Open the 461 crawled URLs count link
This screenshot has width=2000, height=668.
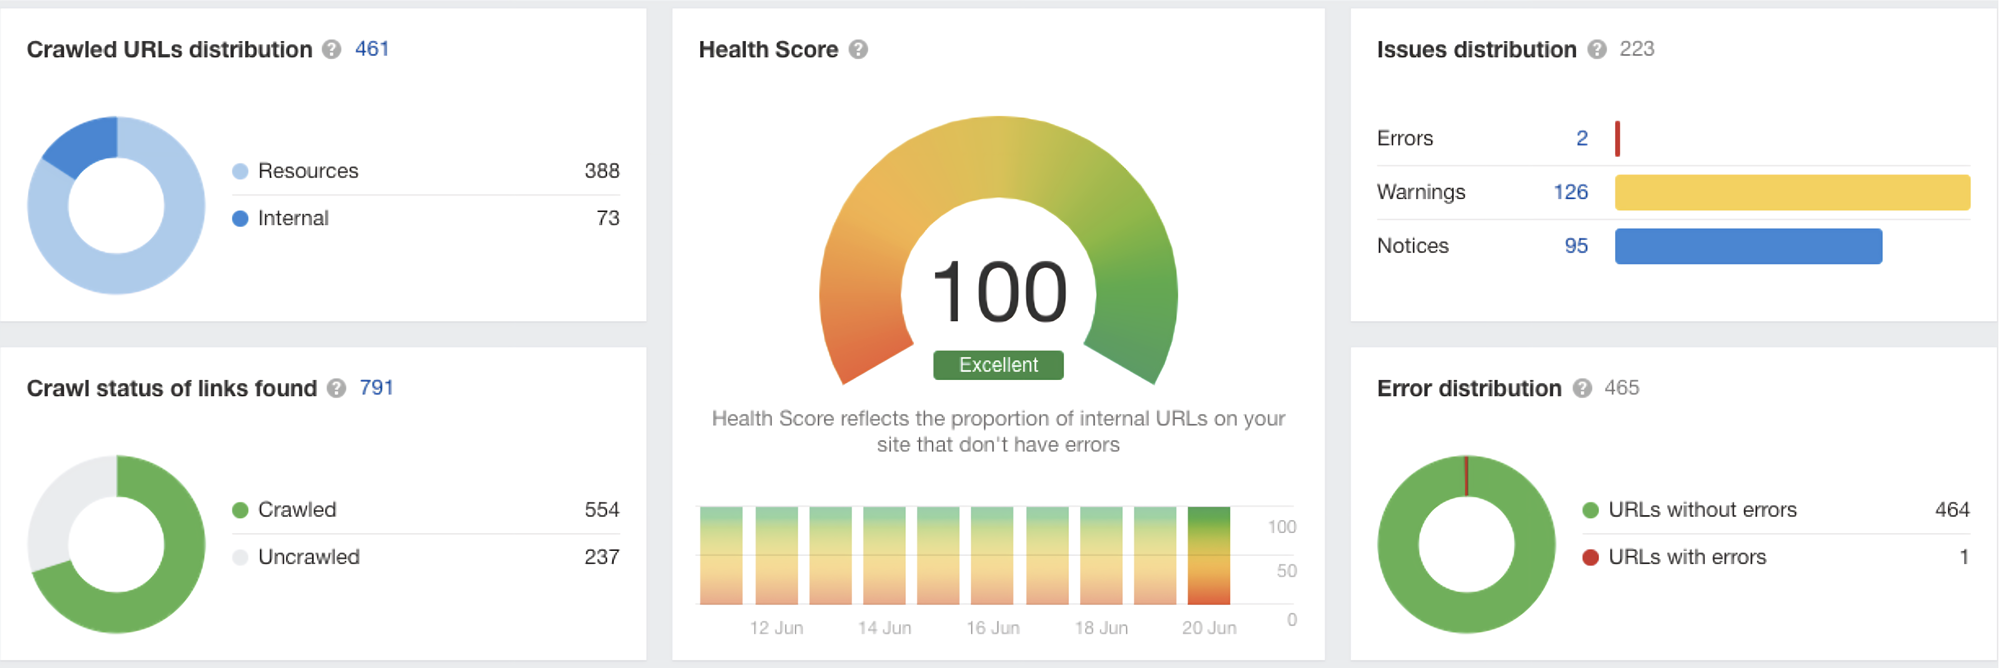[372, 49]
